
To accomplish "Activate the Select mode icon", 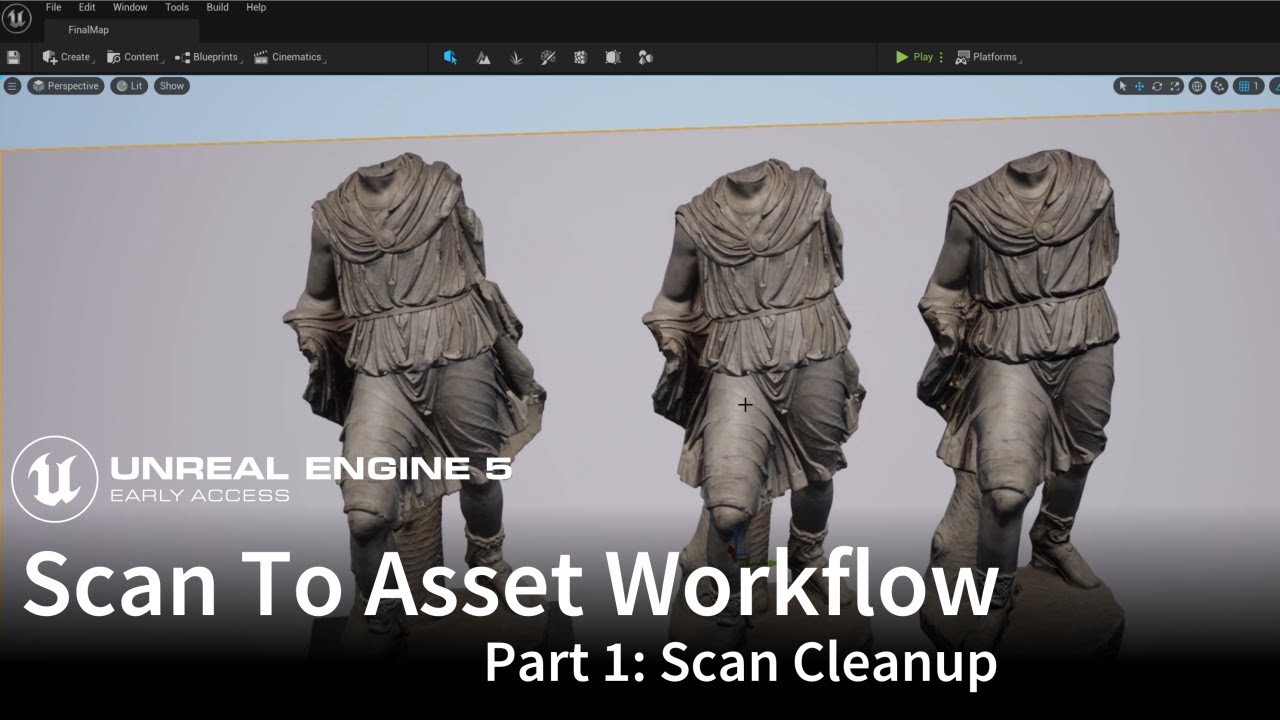I will [450, 57].
